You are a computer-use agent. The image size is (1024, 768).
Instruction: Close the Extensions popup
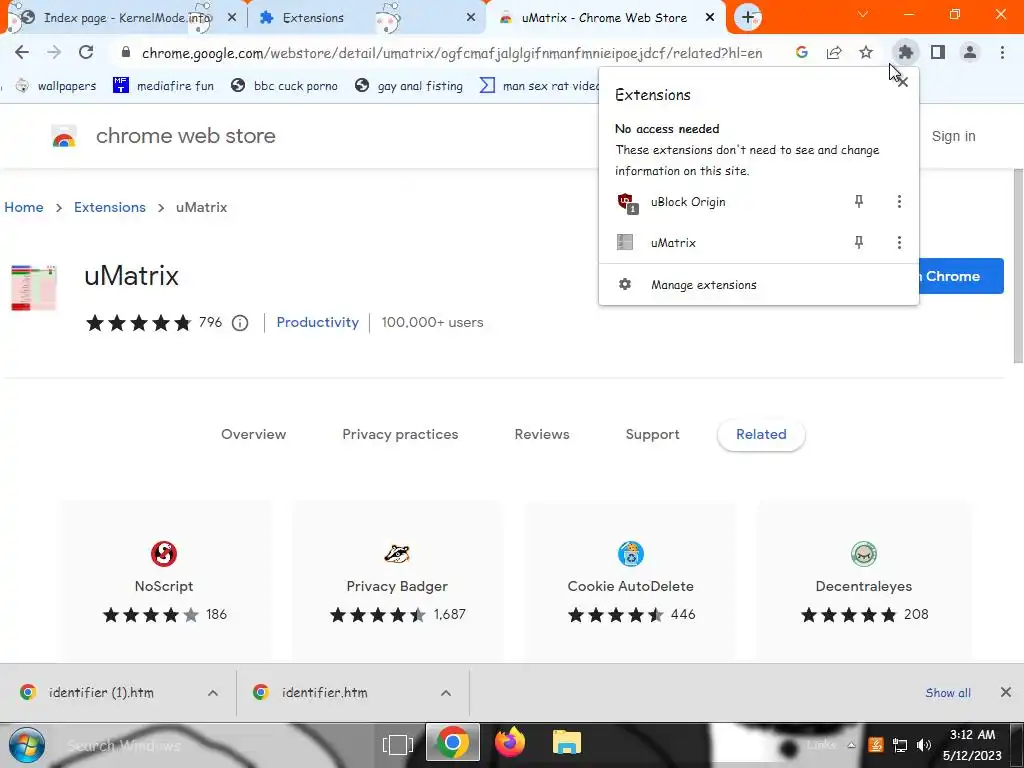click(903, 82)
